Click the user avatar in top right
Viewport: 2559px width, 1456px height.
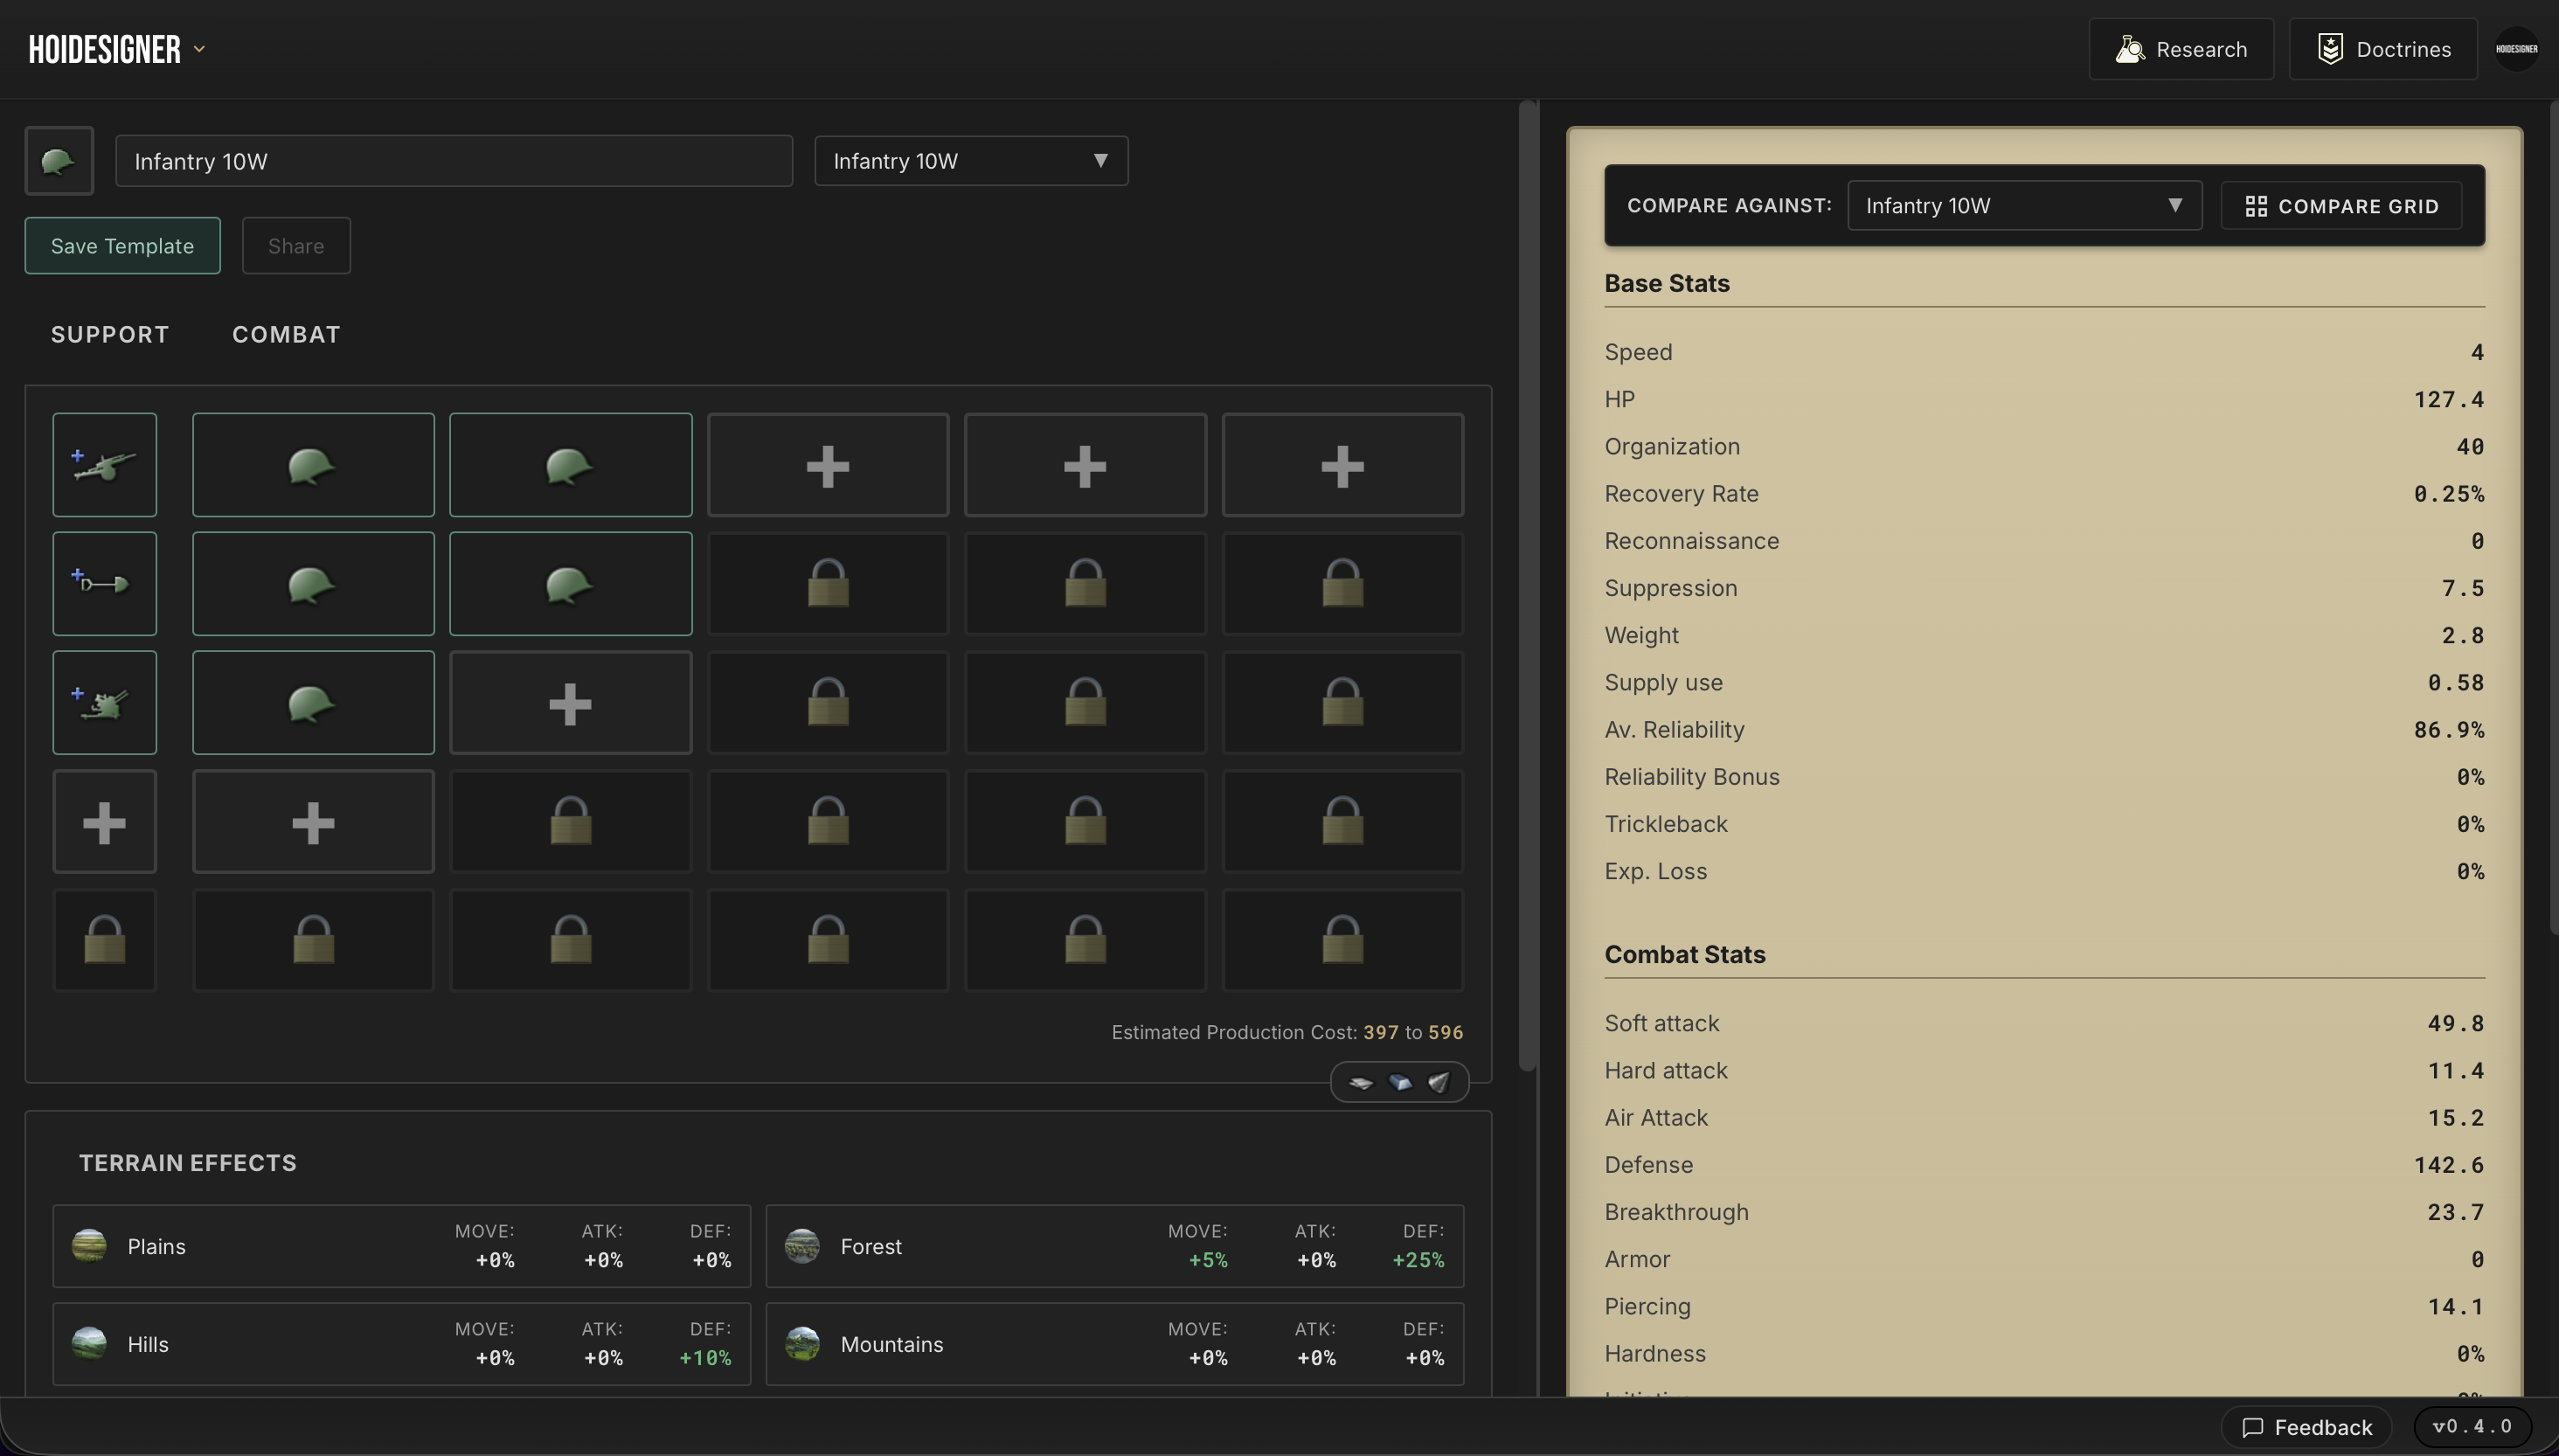[2516, 49]
